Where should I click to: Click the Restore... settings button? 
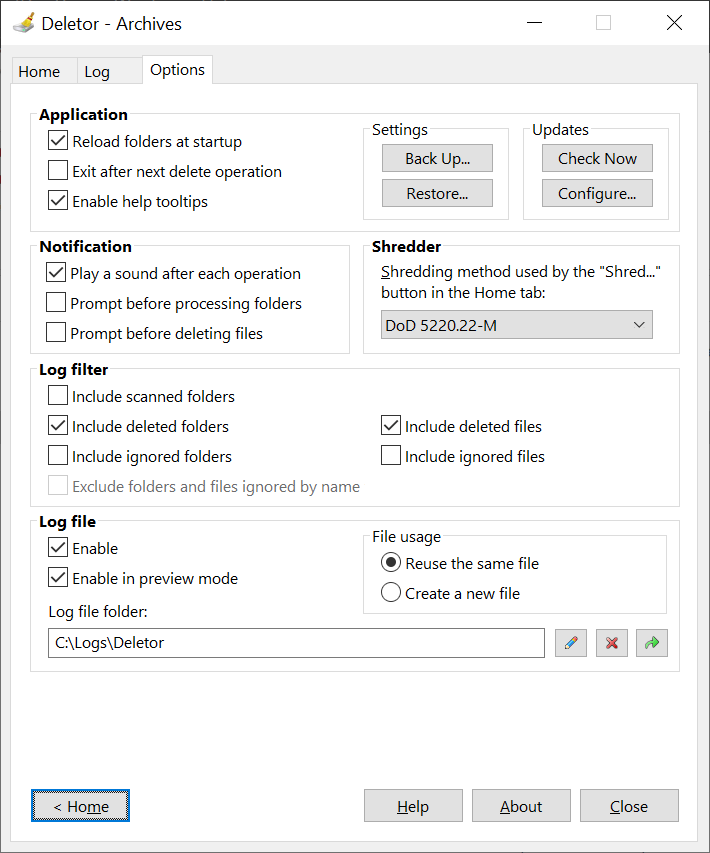coord(437,193)
